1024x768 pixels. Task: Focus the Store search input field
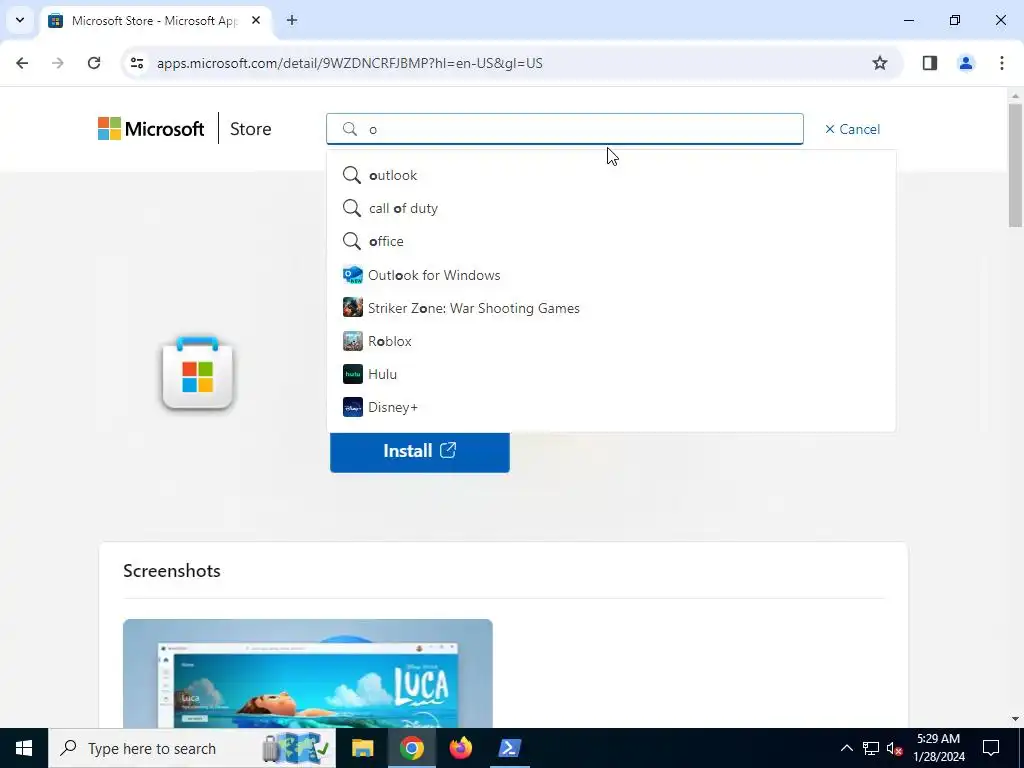565,129
